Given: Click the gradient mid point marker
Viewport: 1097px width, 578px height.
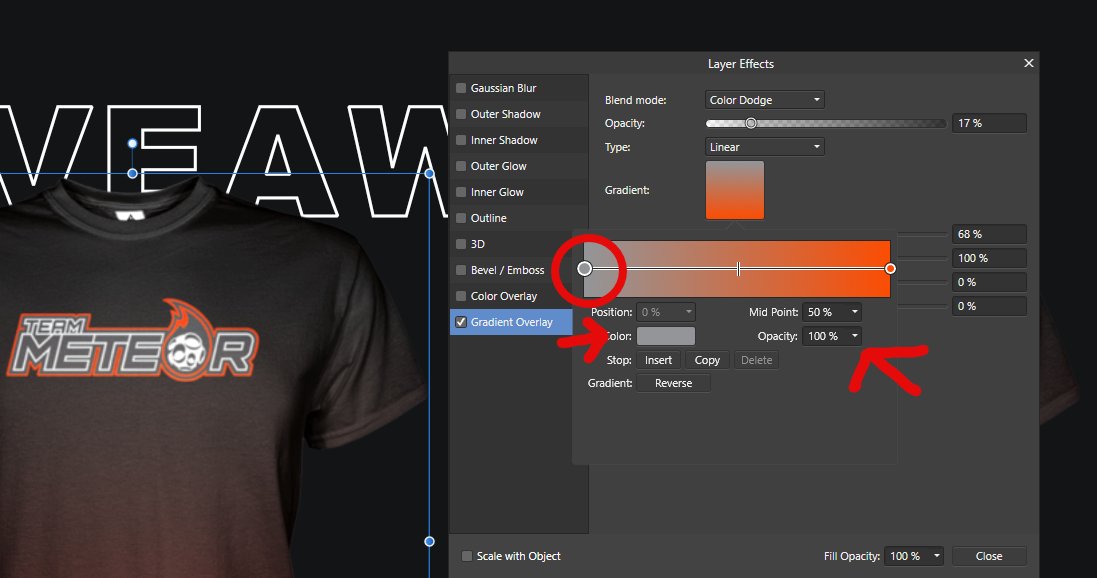Looking at the screenshot, I should (x=738, y=269).
